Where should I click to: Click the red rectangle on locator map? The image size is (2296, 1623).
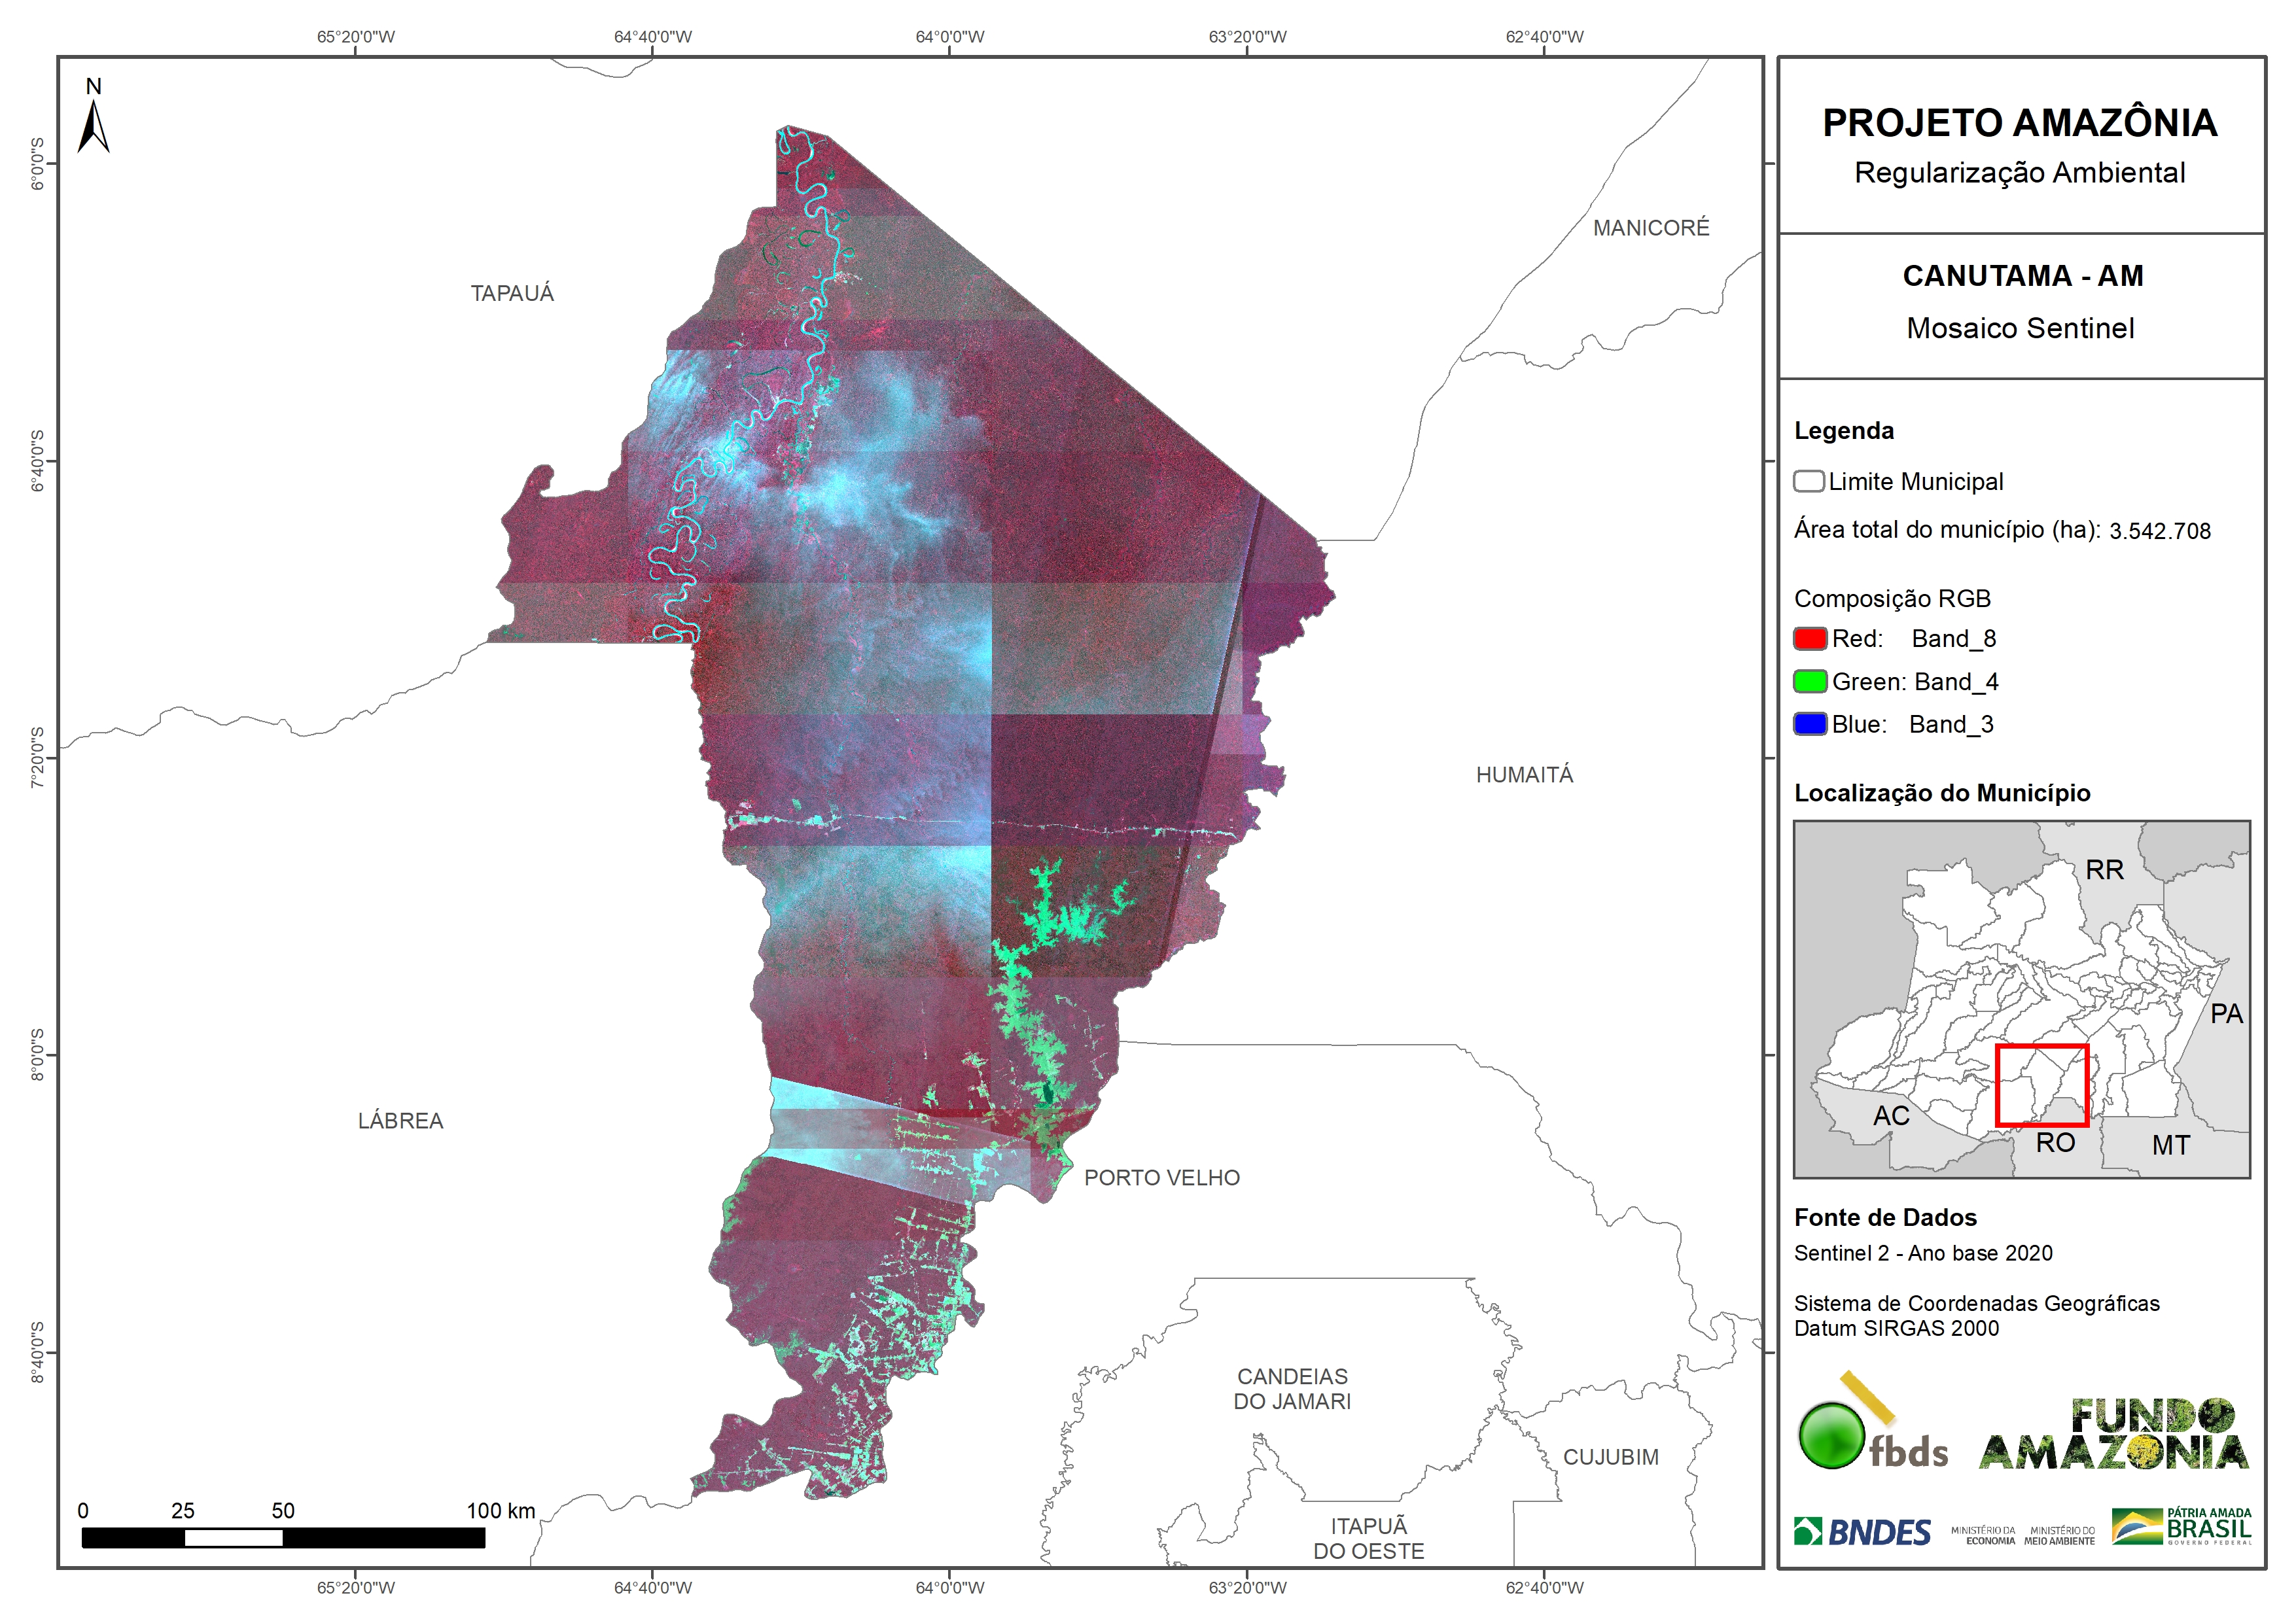2041,1085
